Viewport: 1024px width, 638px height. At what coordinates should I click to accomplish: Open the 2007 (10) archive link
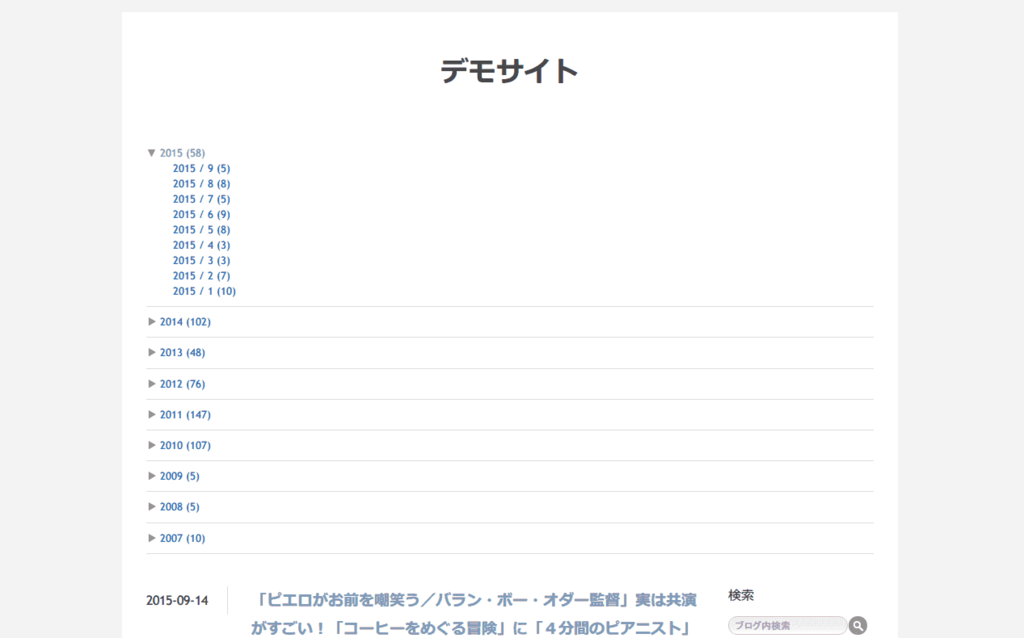tap(182, 538)
